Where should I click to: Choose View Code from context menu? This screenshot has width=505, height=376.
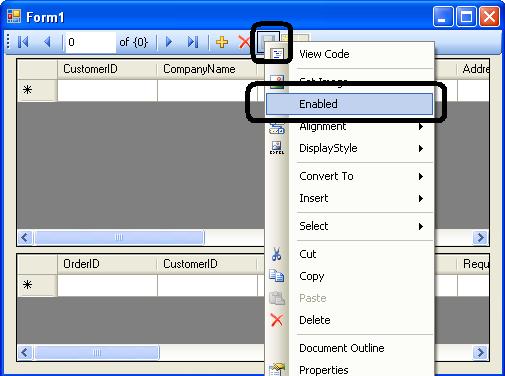(x=350, y=54)
